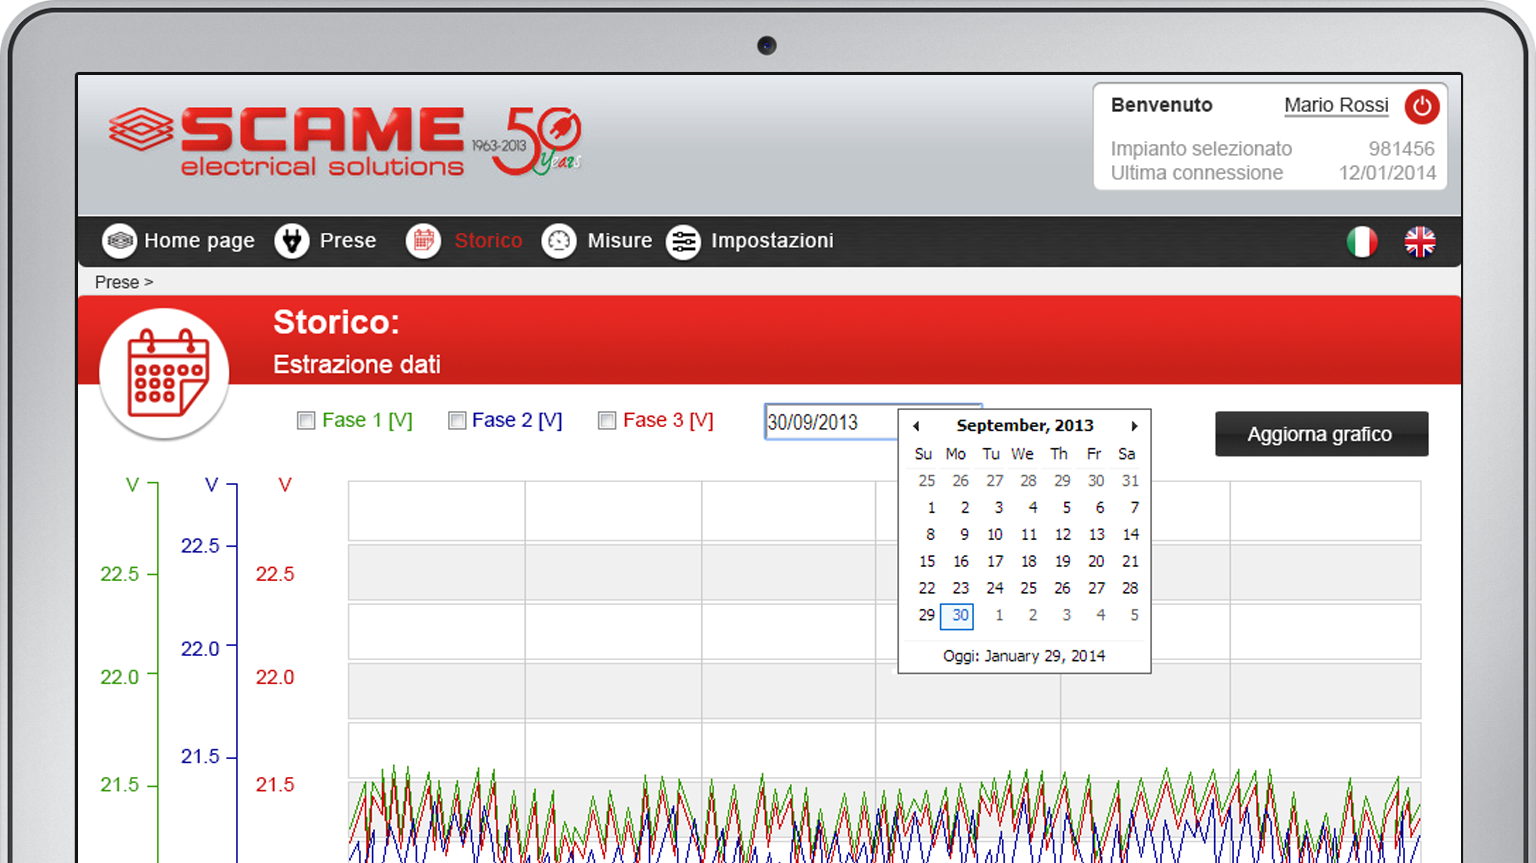Go to previous month in calendar

(916, 426)
